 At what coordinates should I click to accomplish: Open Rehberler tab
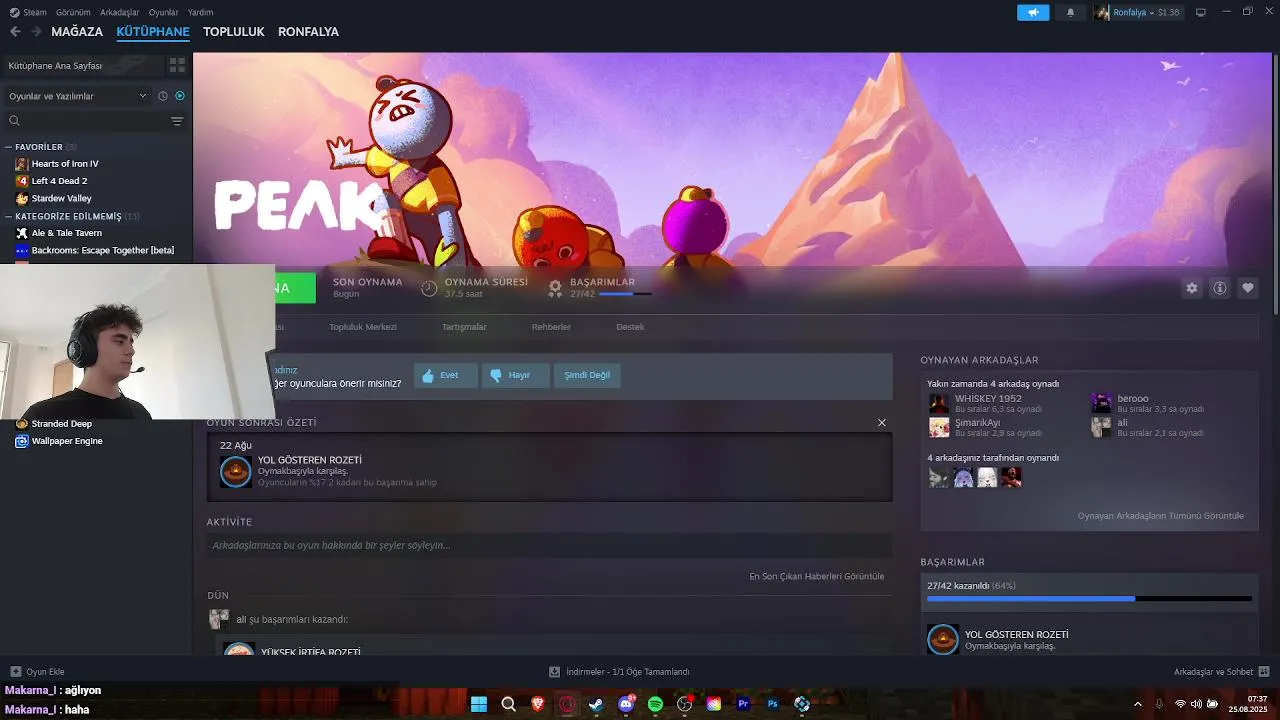pos(551,327)
